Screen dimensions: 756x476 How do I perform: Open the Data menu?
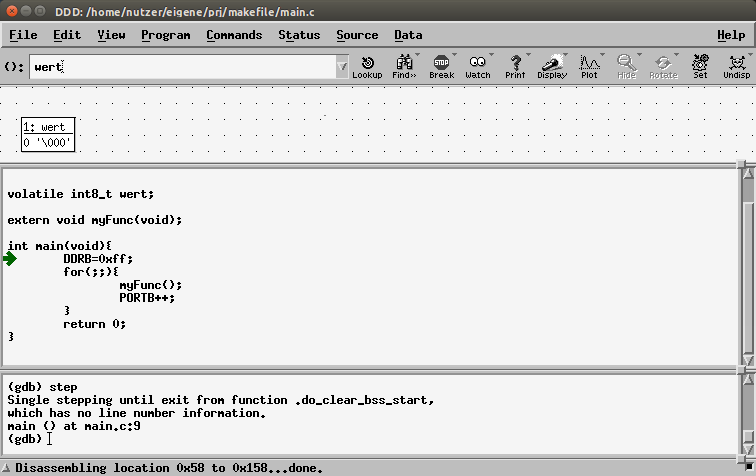[408, 35]
